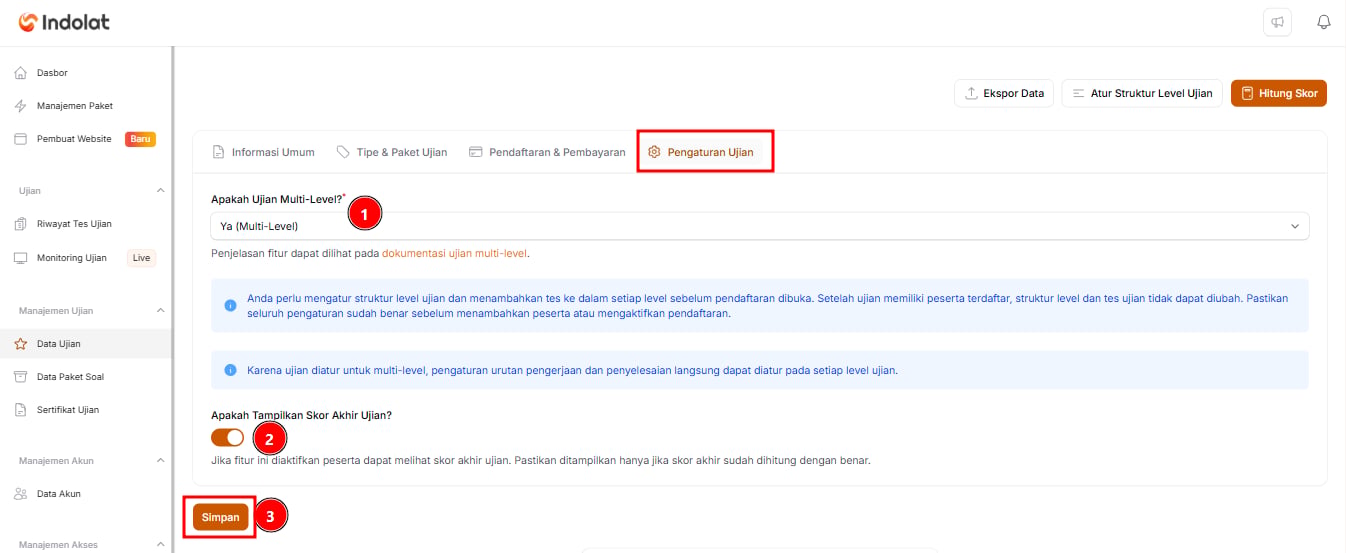Collapse the Manajemen Akun sidebar section
The image size is (1346, 553).
click(161, 460)
